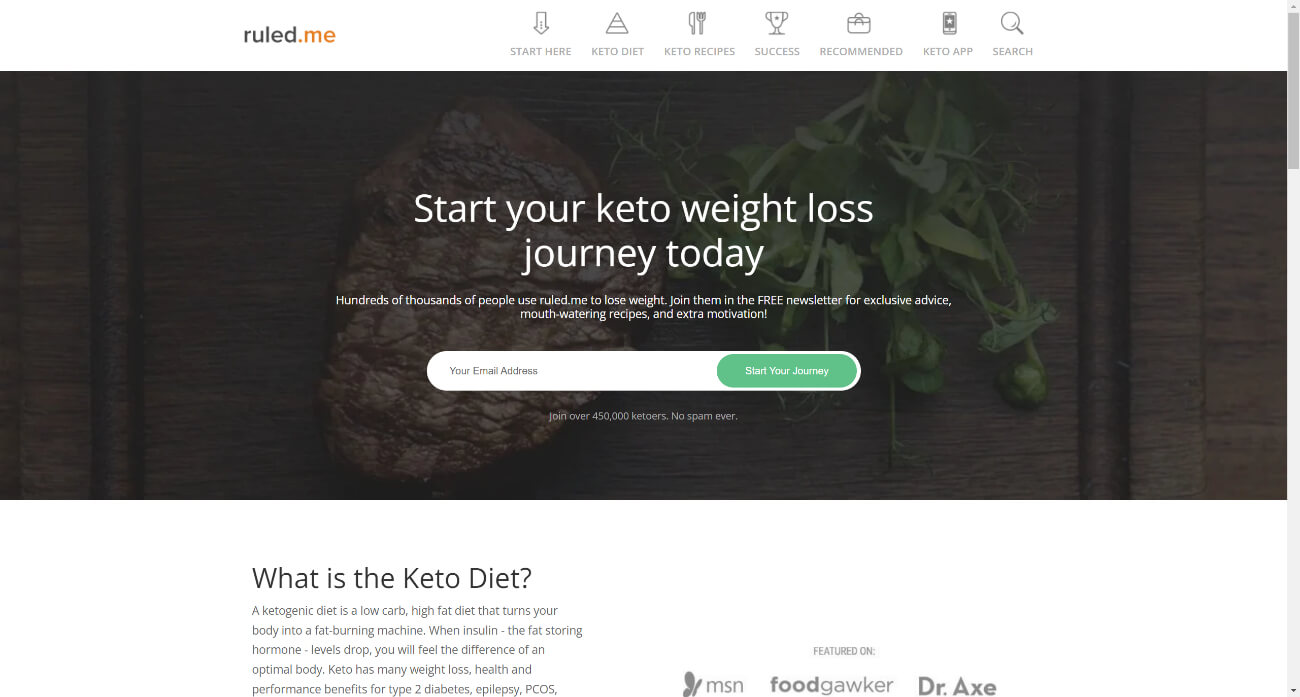Click the What is the Keto Diet heading
1300x697 pixels.
click(x=392, y=578)
